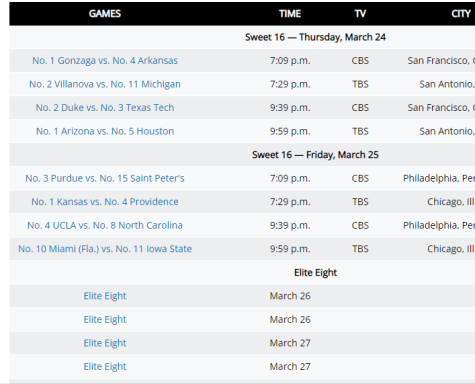Open the Miami (Fla.) vs. Iowa State link
The width and height of the screenshot is (475, 384).
coord(105,249)
